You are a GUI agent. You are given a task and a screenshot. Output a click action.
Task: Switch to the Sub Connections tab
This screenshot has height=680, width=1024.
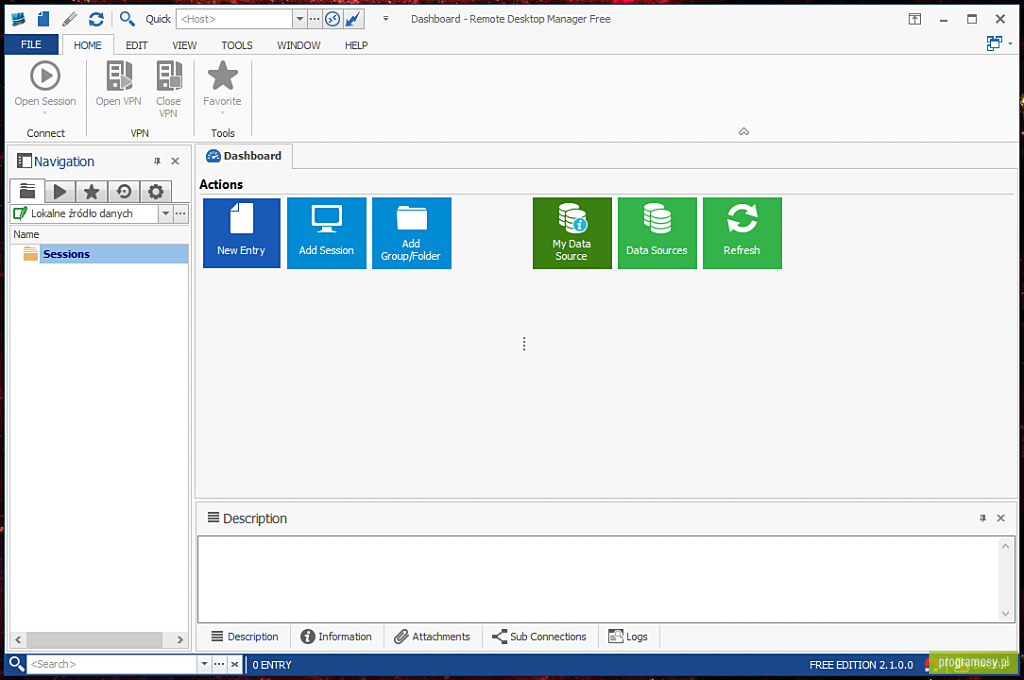click(x=539, y=636)
